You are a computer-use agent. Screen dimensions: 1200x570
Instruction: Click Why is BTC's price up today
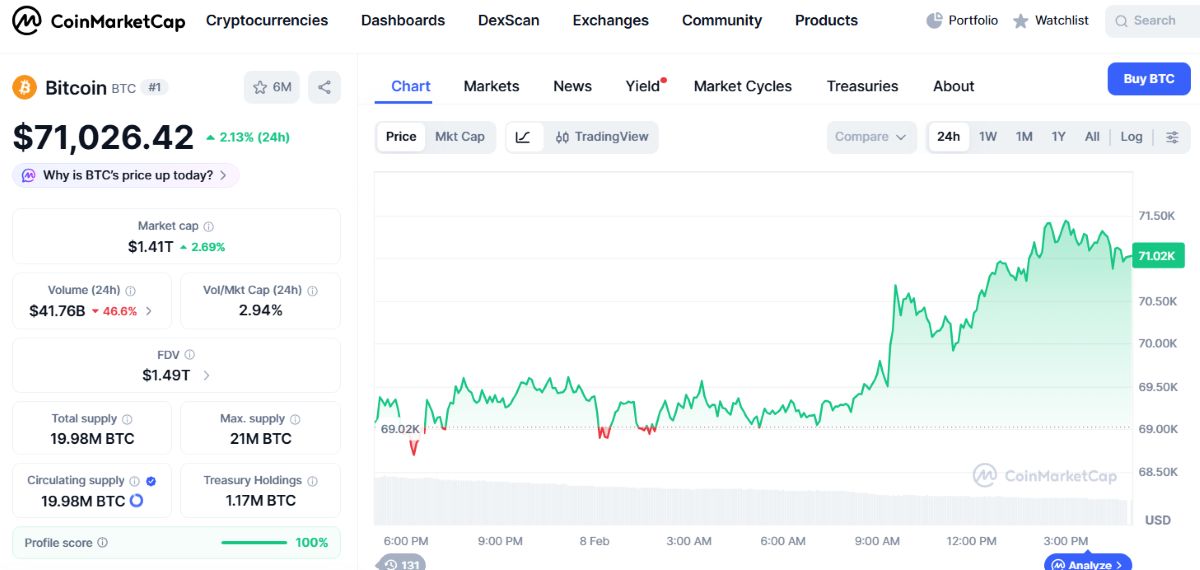click(x=126, y=176)
